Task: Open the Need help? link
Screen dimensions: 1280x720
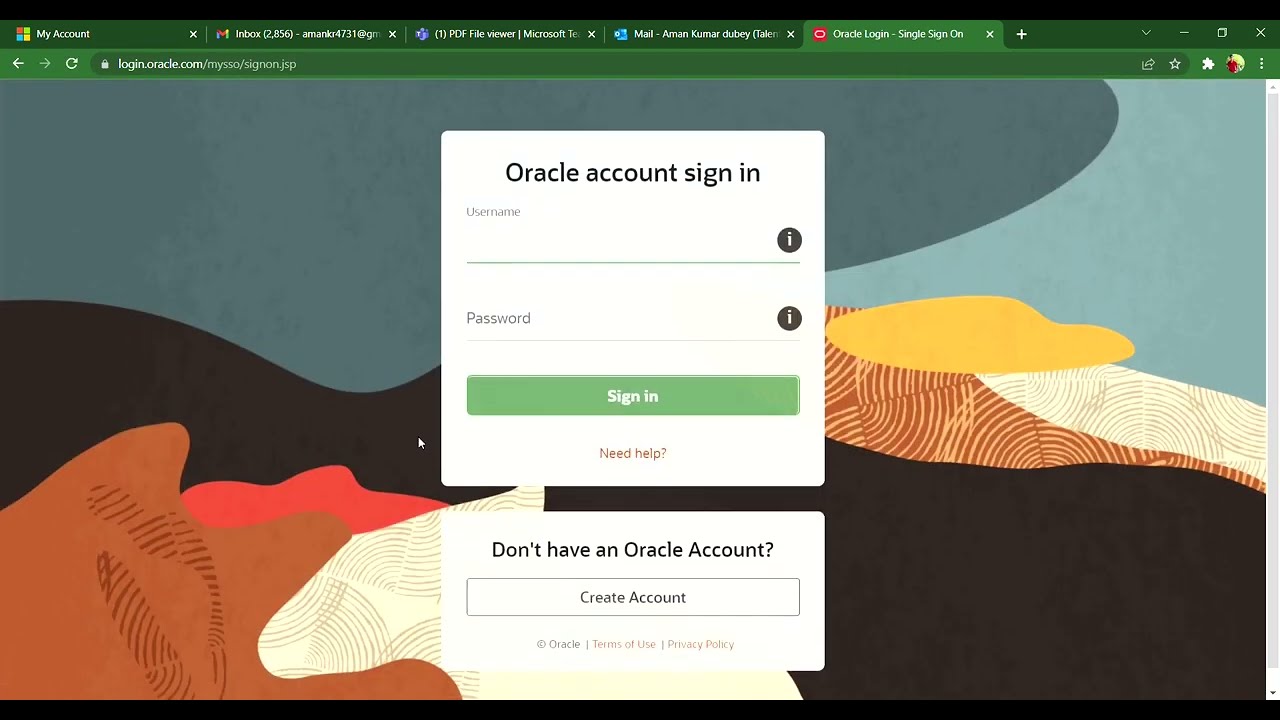Action: (x=633, y=453)
